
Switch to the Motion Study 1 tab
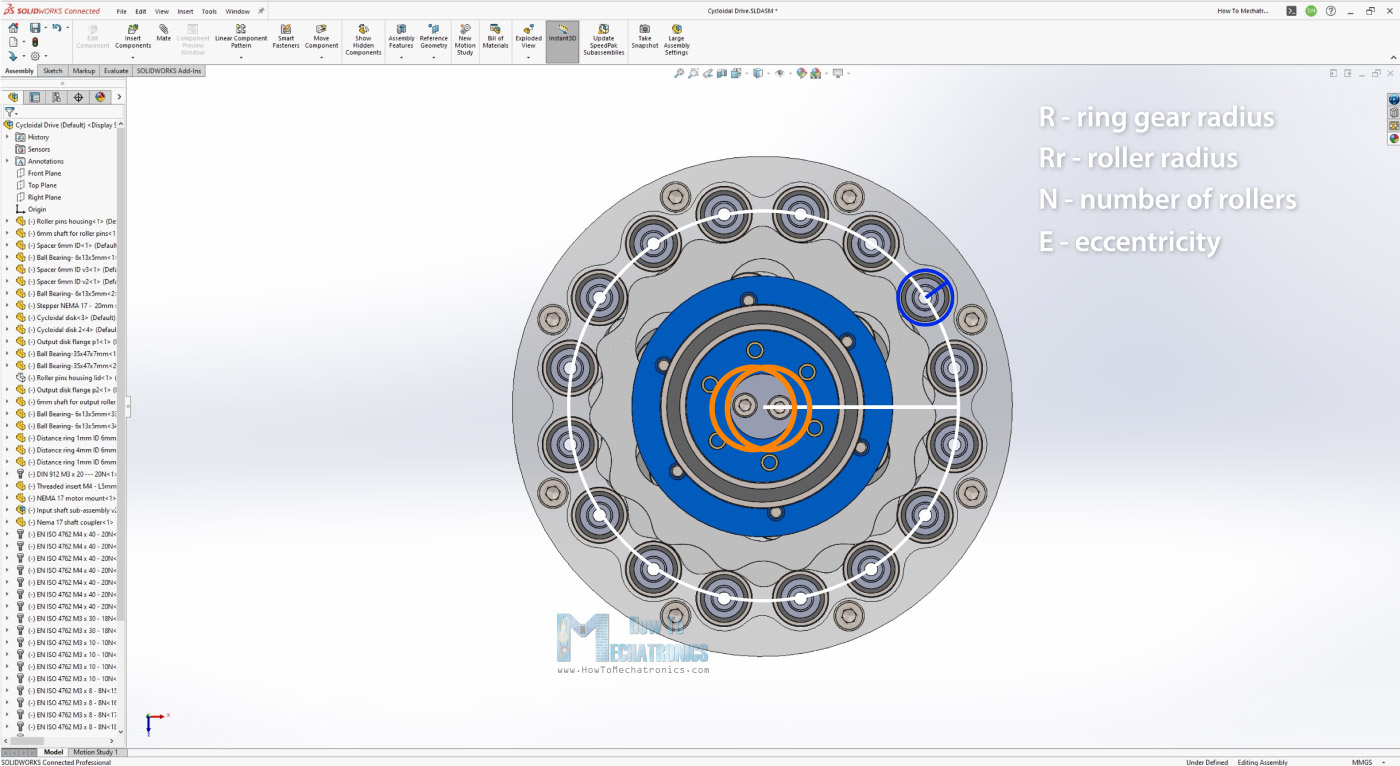coord(95,752)
